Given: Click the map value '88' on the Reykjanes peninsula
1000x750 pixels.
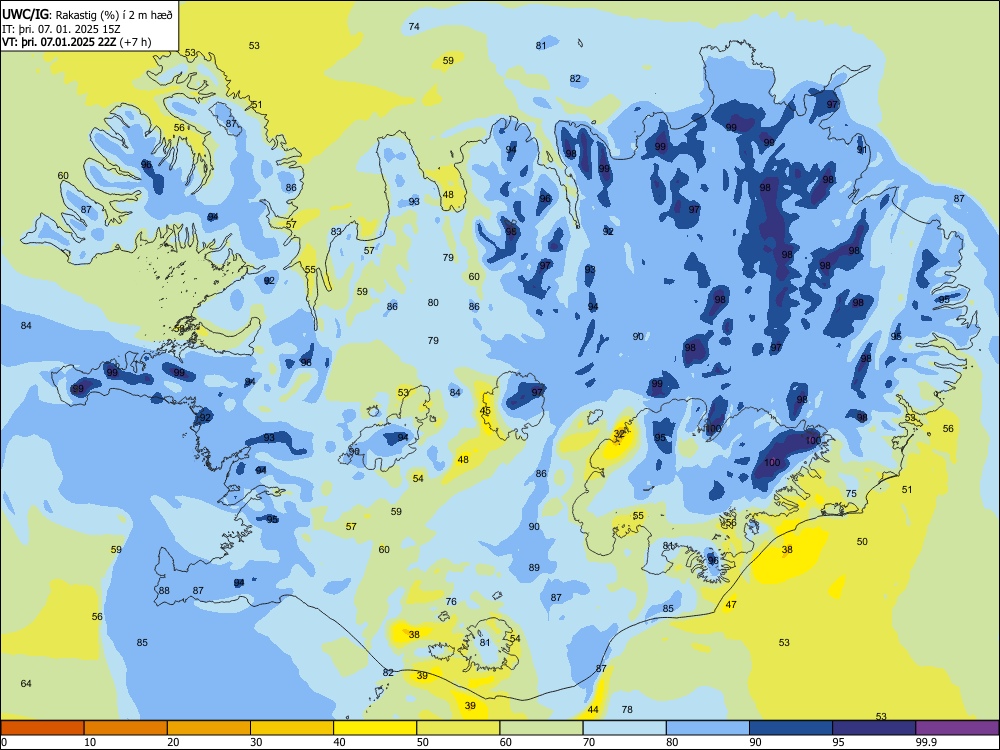Looking at the screenshot, I should 165,591.
